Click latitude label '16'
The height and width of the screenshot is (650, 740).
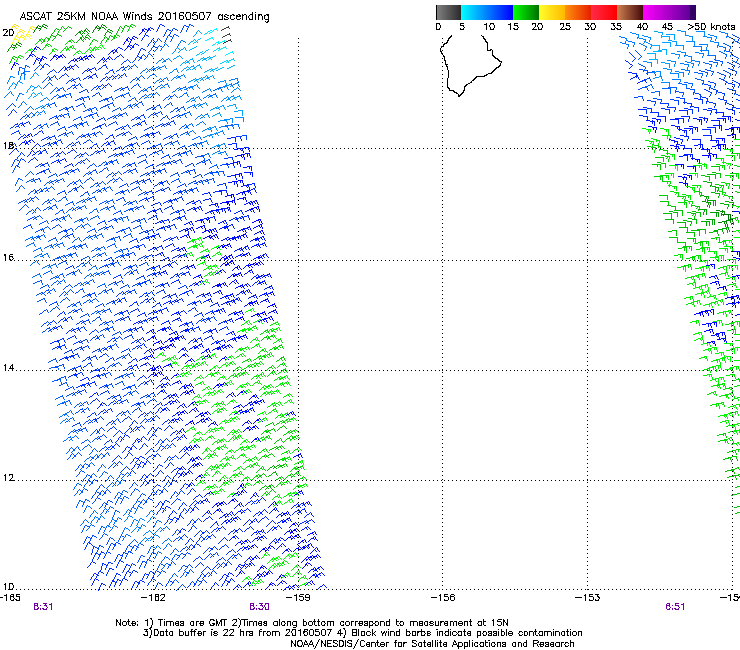[x=8, y=257]
